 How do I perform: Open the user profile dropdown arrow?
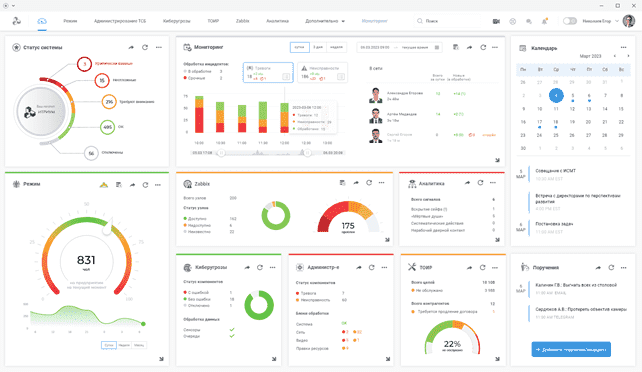pos(617,21)
